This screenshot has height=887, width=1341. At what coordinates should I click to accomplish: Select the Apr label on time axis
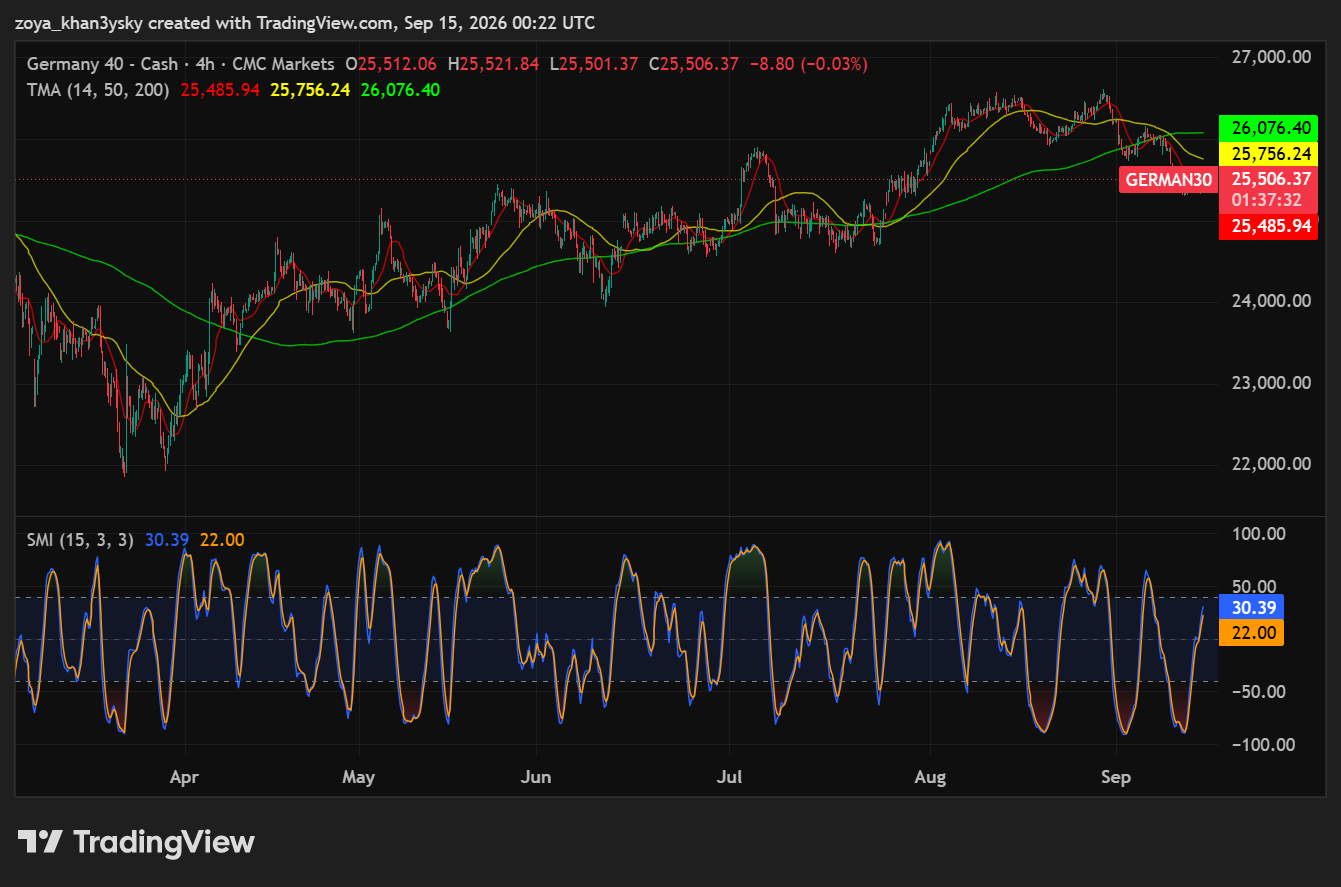[x=184, y=777]
